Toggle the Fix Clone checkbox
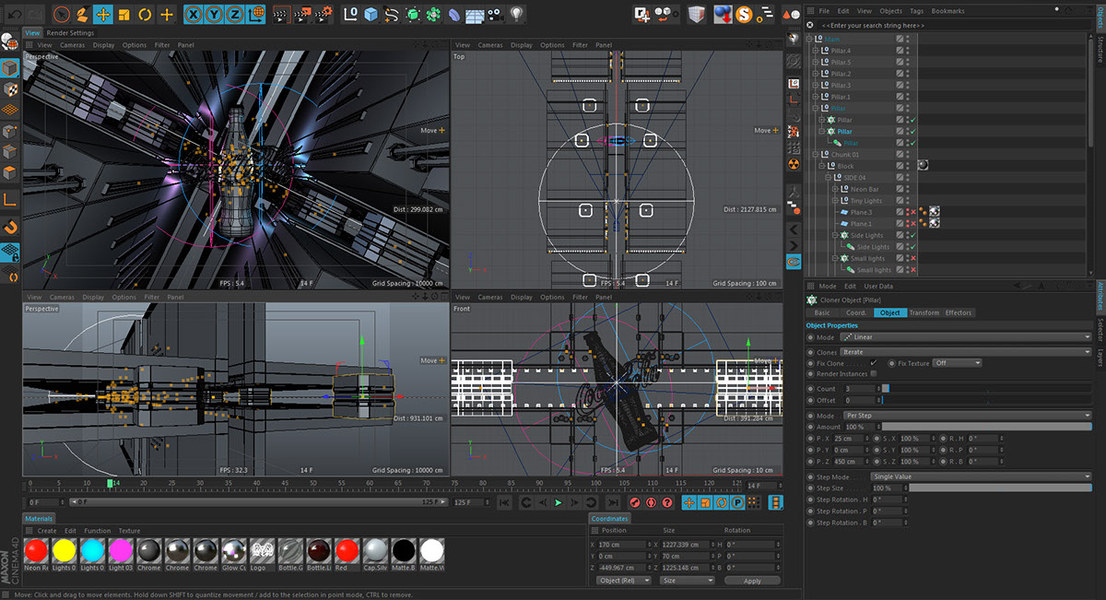The height and width of the screenshot is (600, 1106). (874, 363)
